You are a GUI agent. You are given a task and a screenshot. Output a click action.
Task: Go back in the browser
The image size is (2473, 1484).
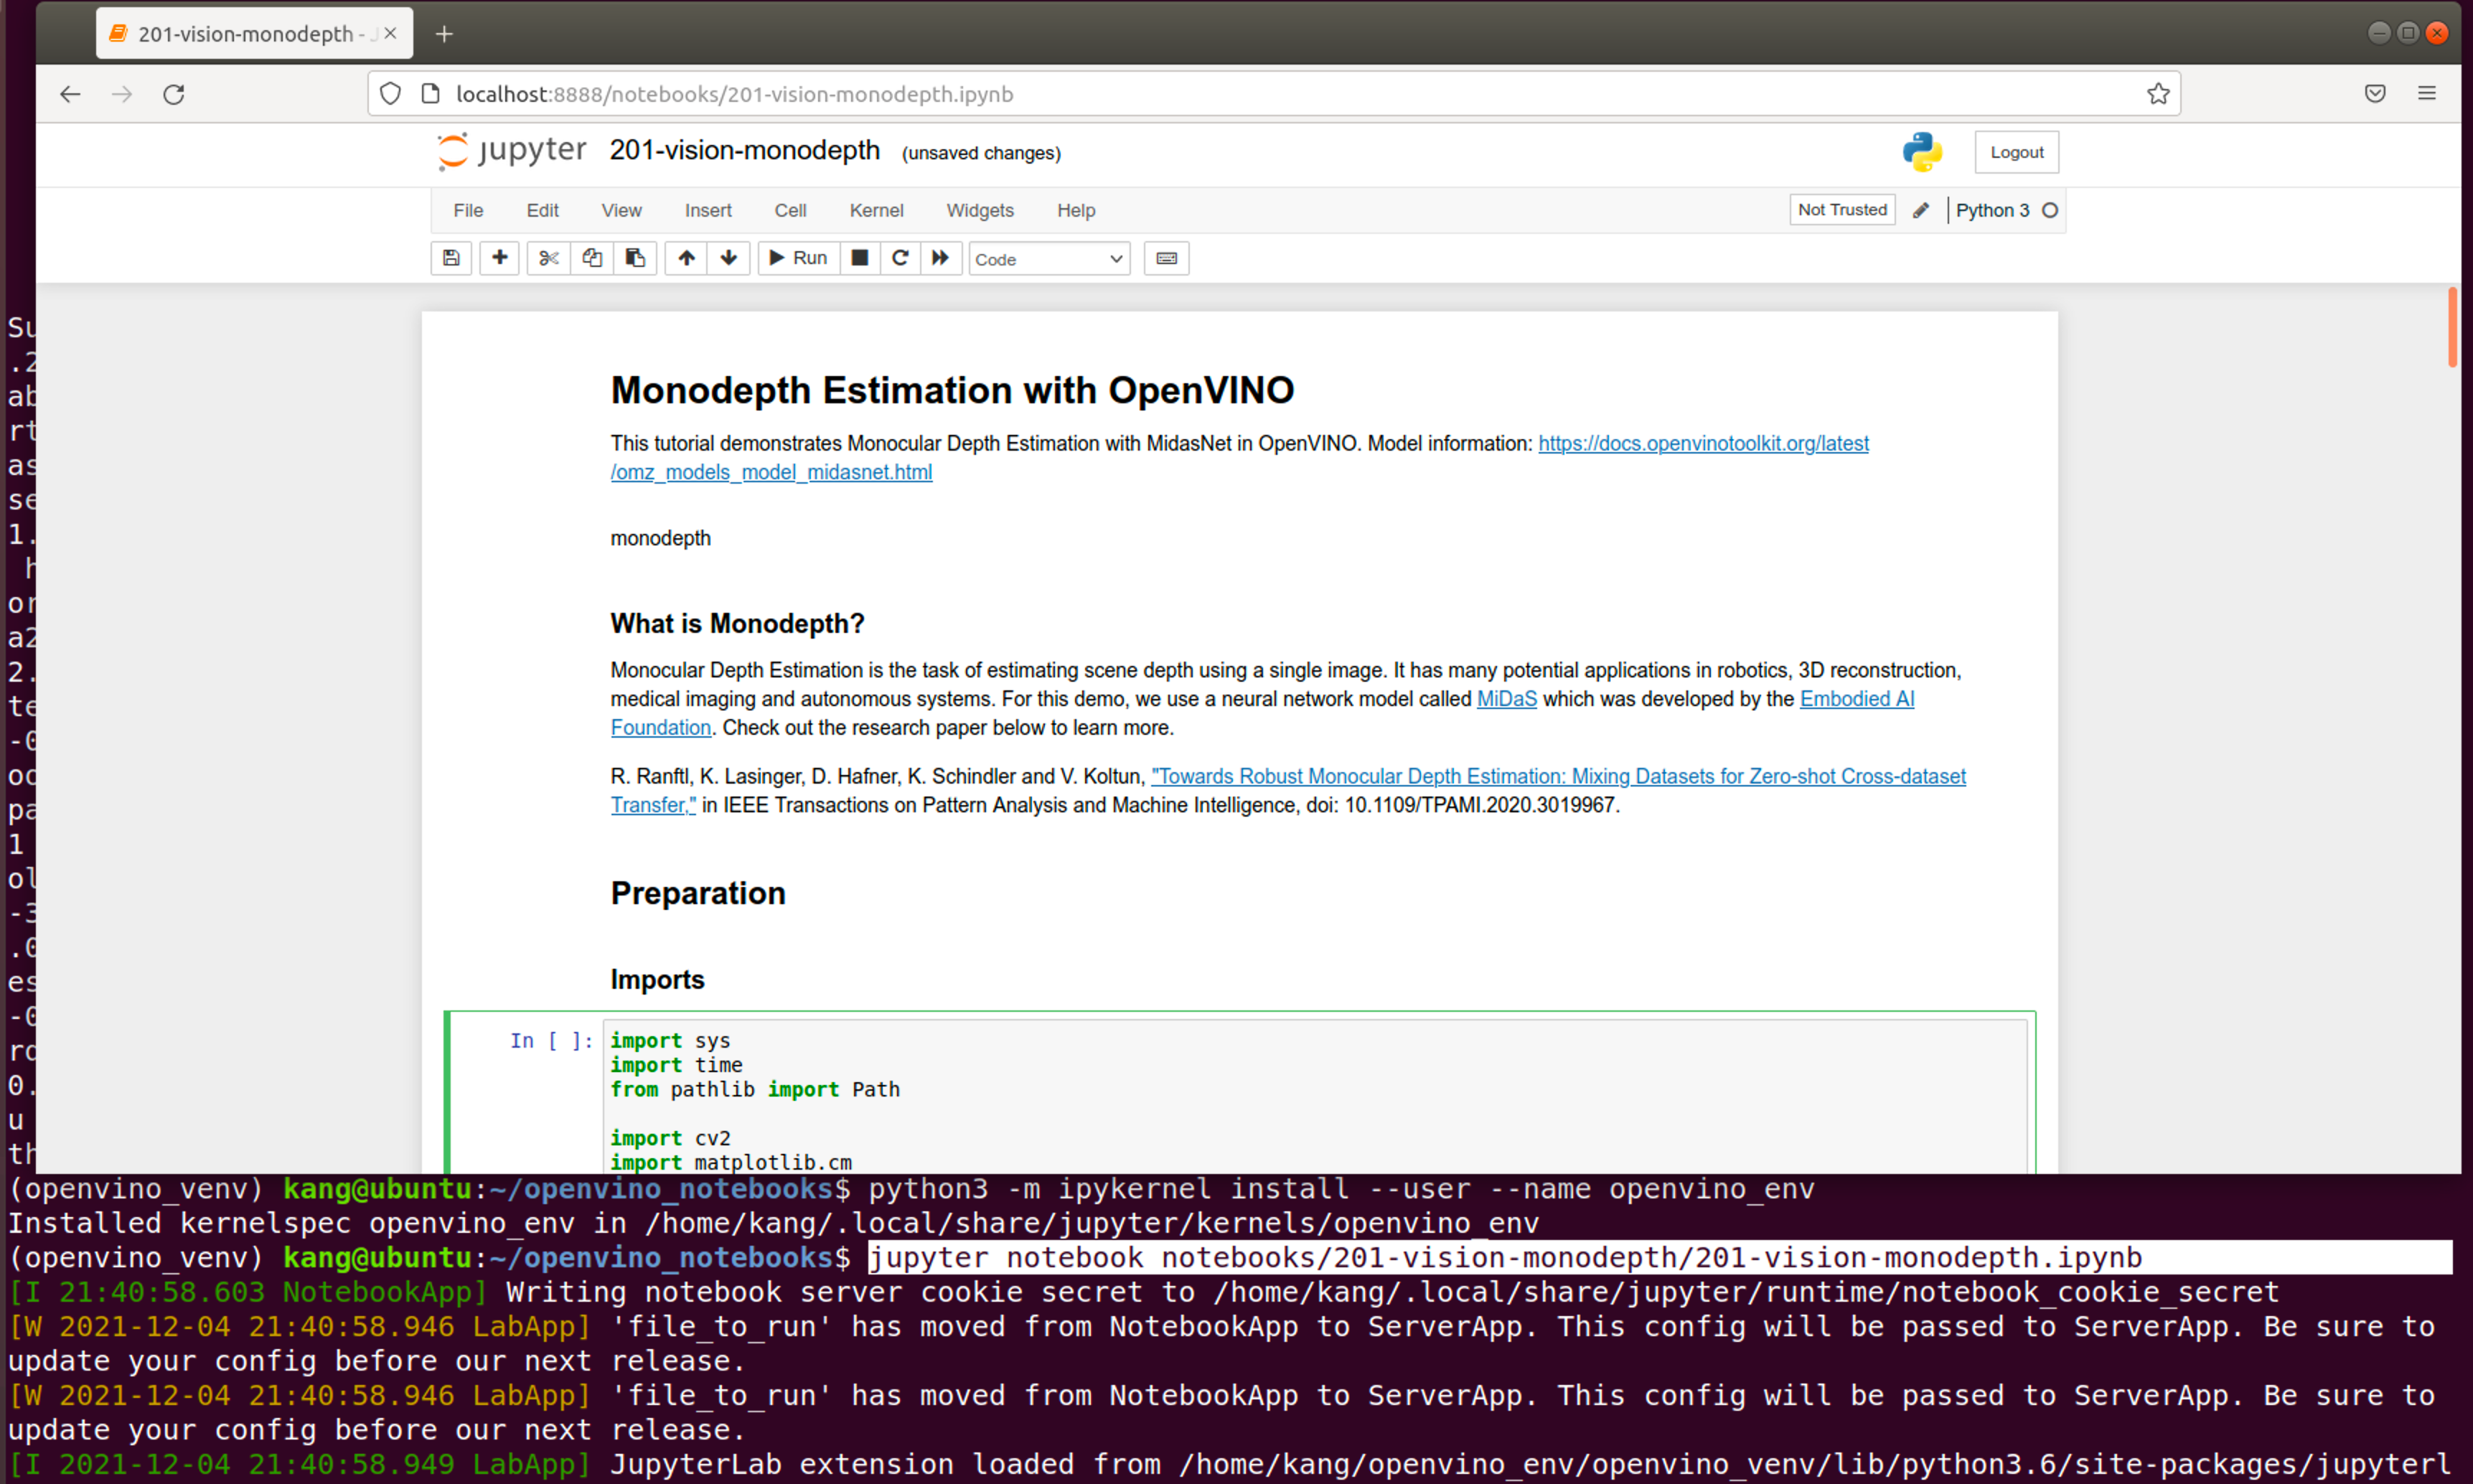(70, 94)
